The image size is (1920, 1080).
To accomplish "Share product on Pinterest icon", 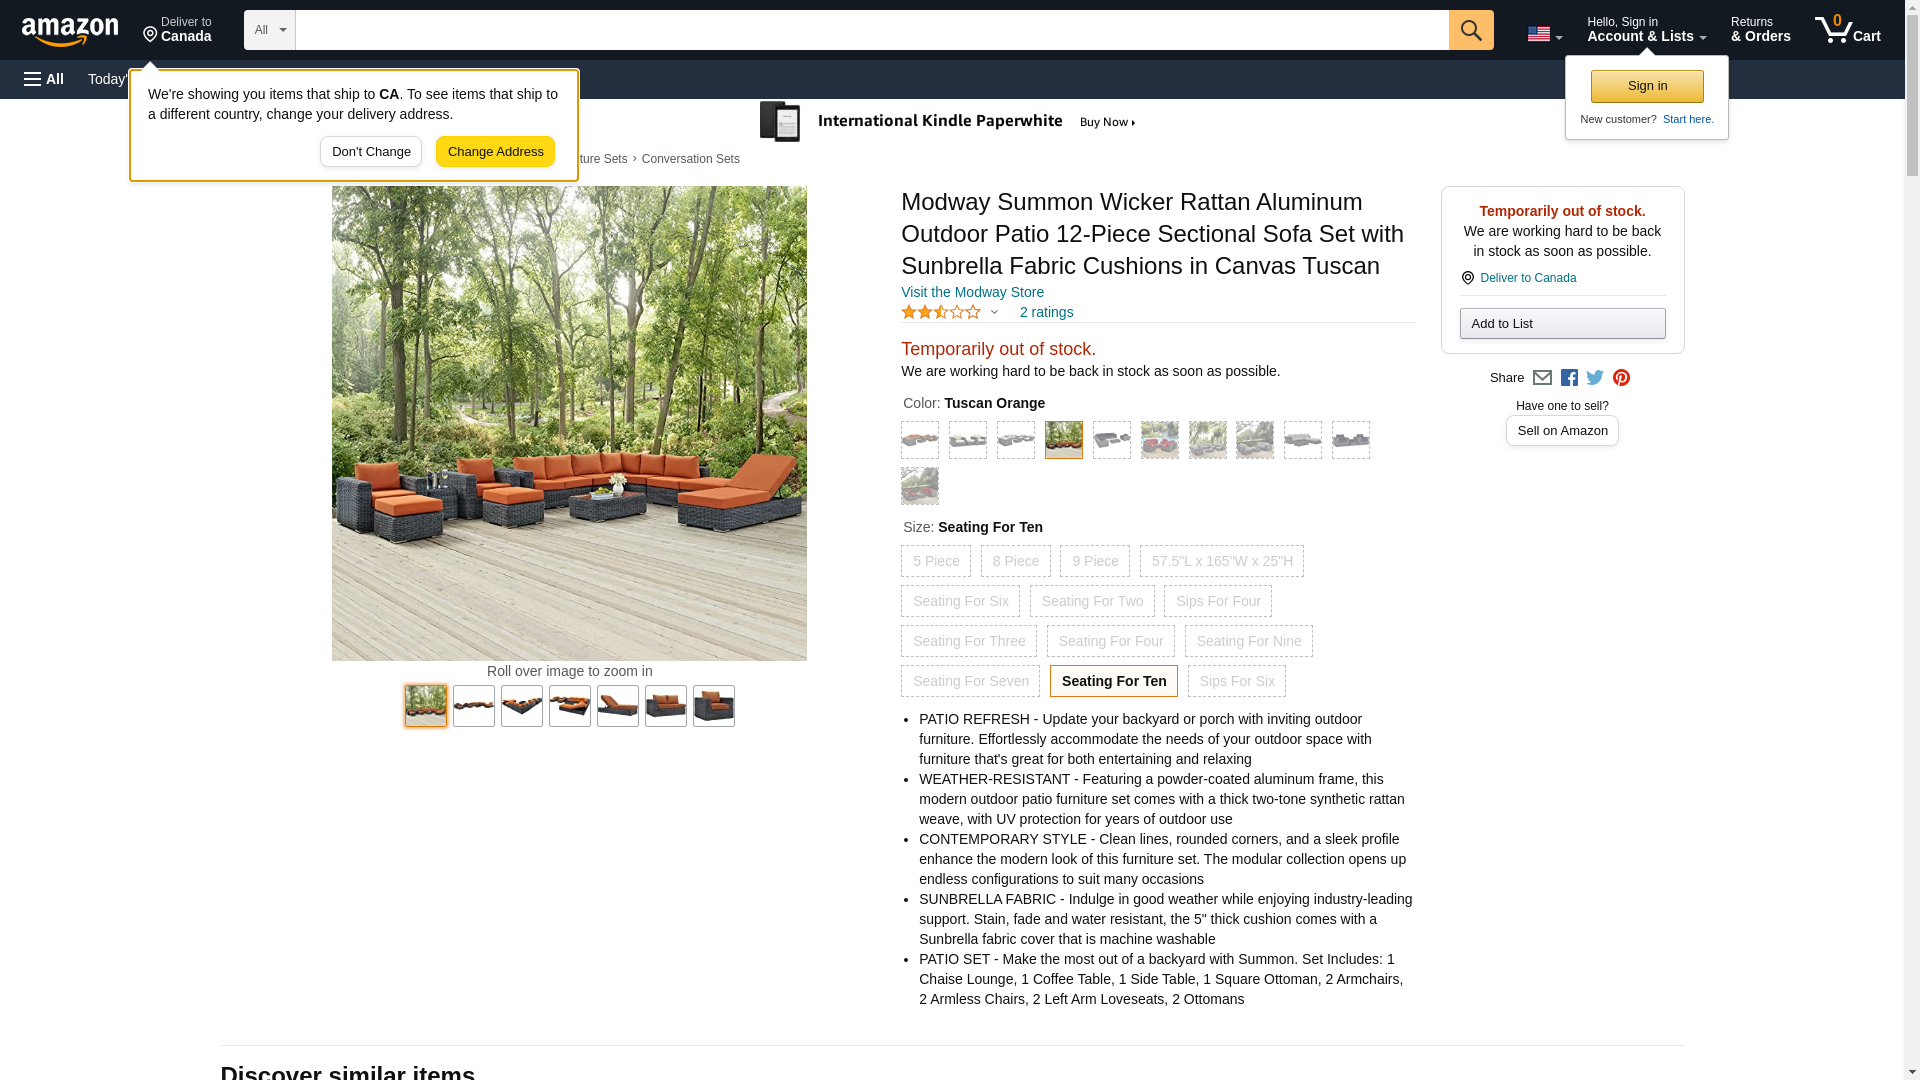I will 1621,378.
